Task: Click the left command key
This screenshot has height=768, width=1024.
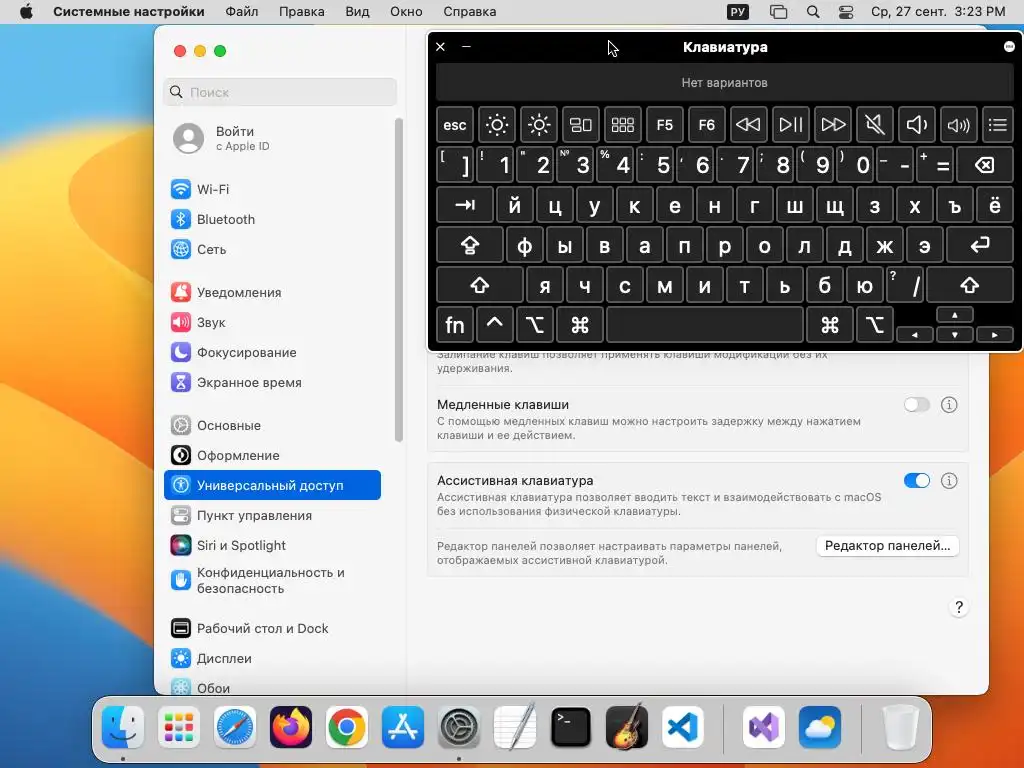Action: [x=580, y=325]
